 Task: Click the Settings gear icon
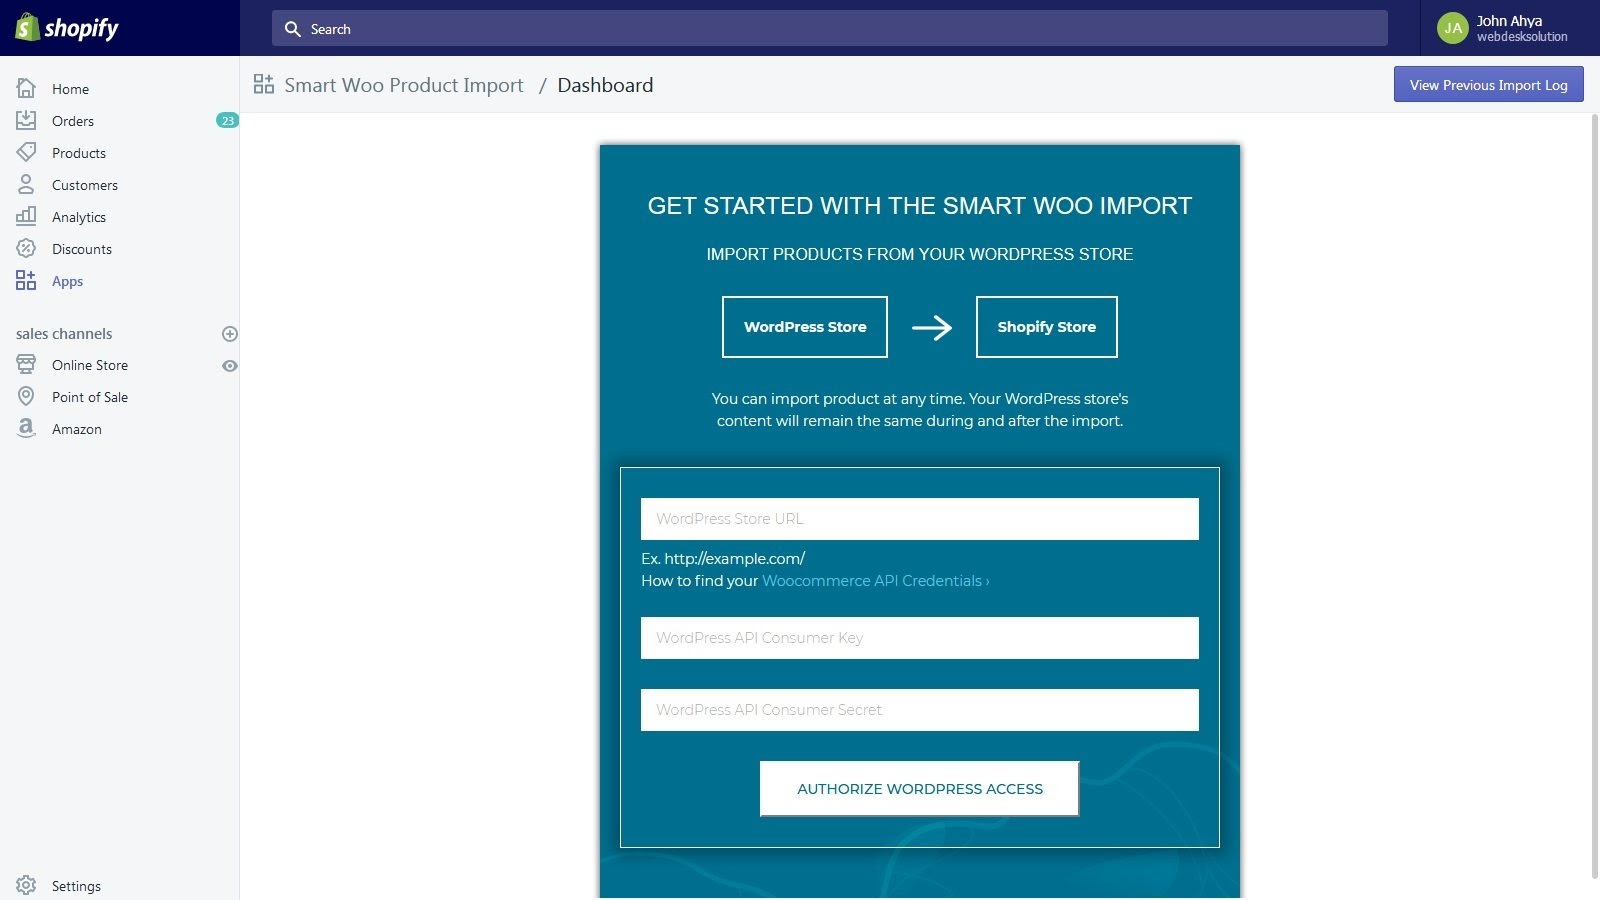coord(26,885)
